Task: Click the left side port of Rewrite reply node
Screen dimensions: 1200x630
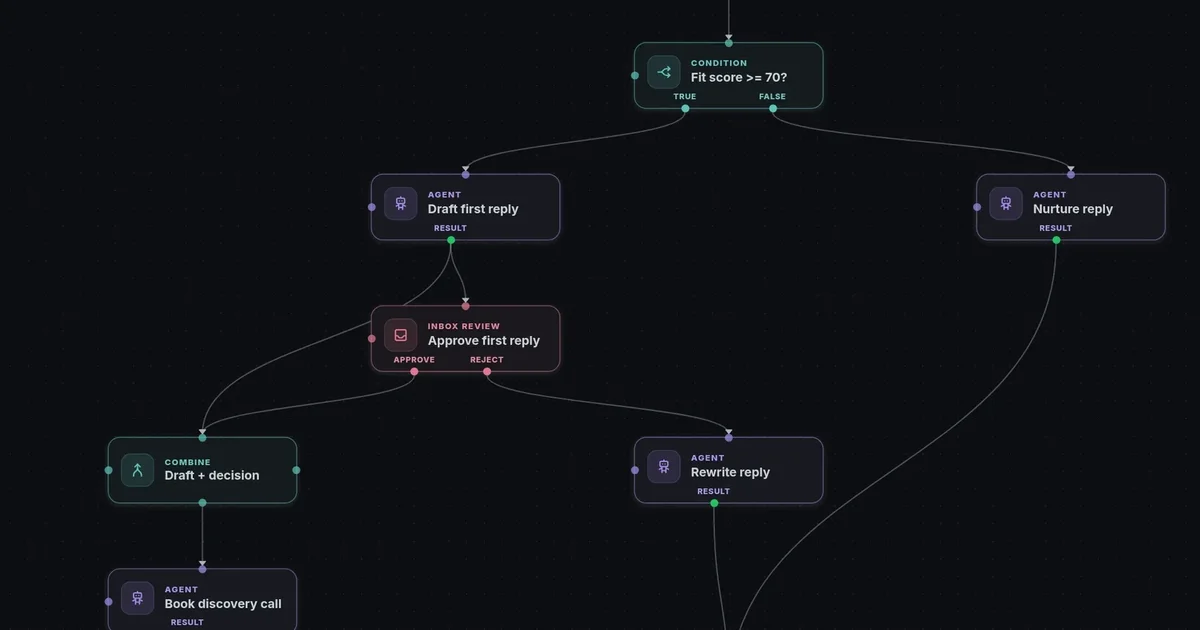Action: coord(635,470)
